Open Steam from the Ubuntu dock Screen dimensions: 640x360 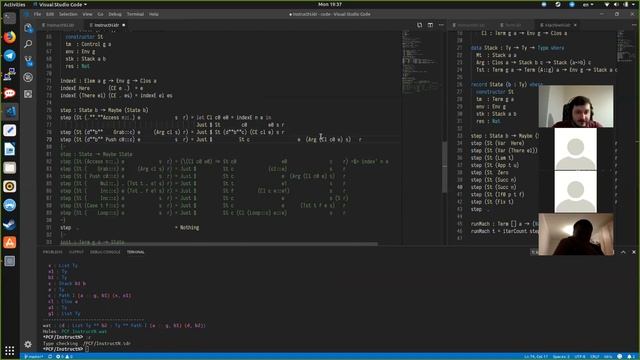[10, 224]
